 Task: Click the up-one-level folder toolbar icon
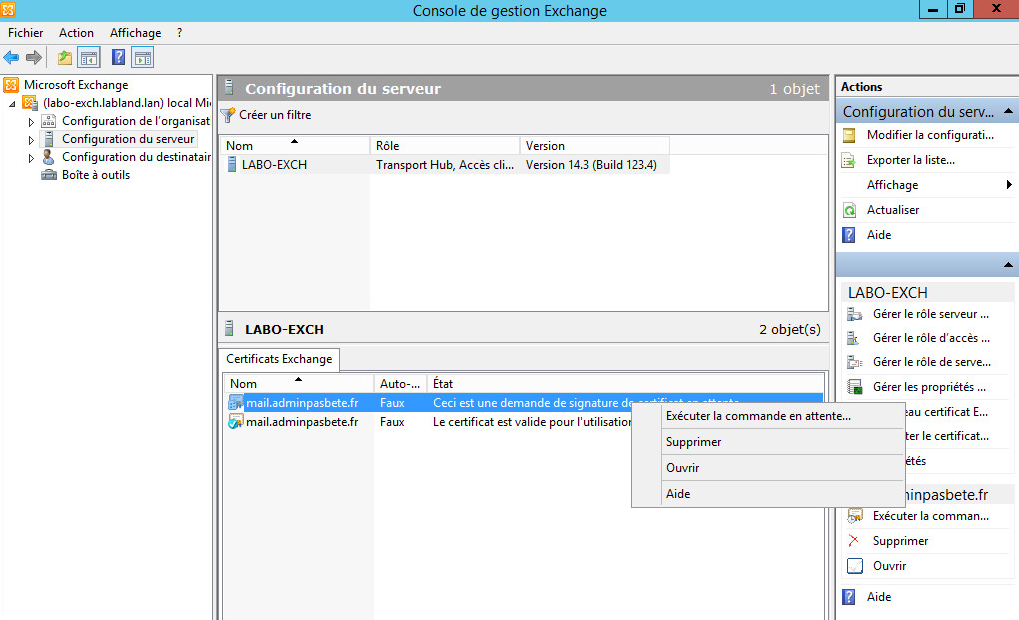pyautogui.click(x=65, y=58)
